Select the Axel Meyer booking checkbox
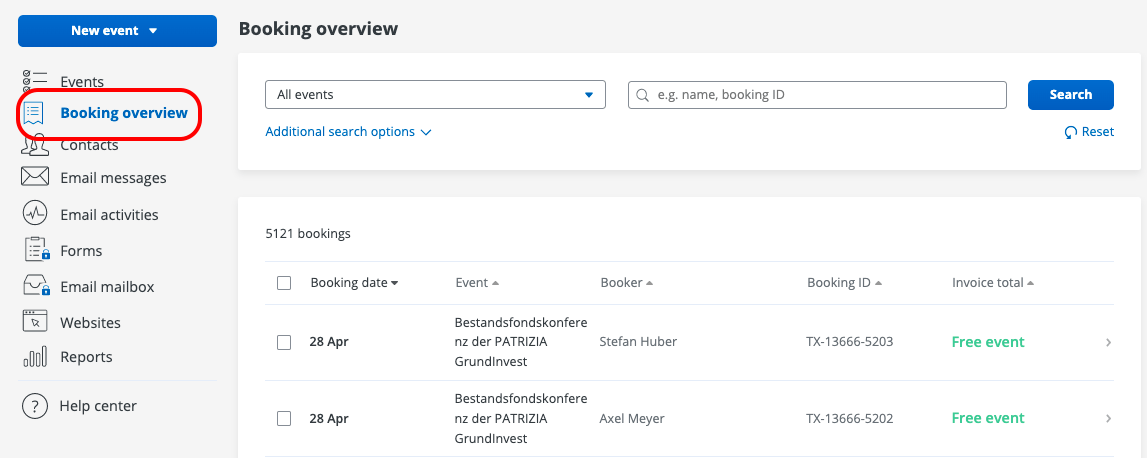This screenshot has width=1147, height=458. 284,418
